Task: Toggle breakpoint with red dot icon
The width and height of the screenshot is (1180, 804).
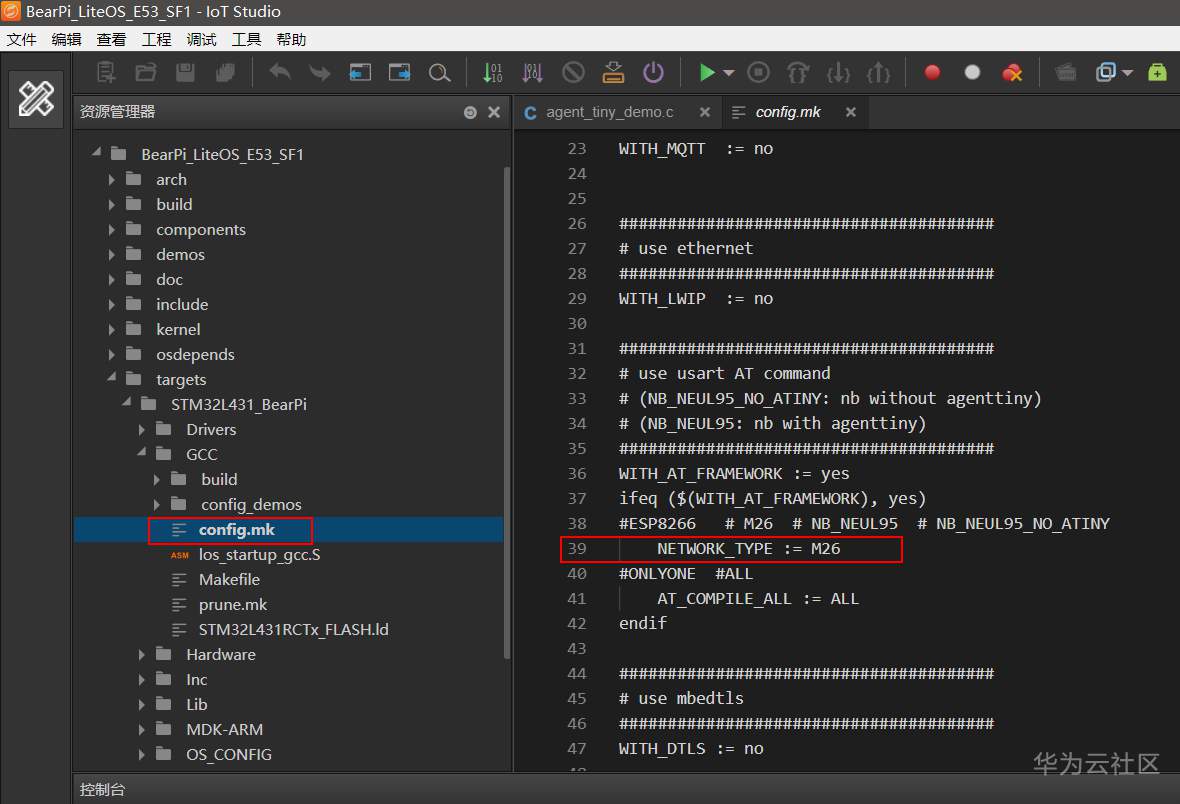Action: click(x=932, y=72)
